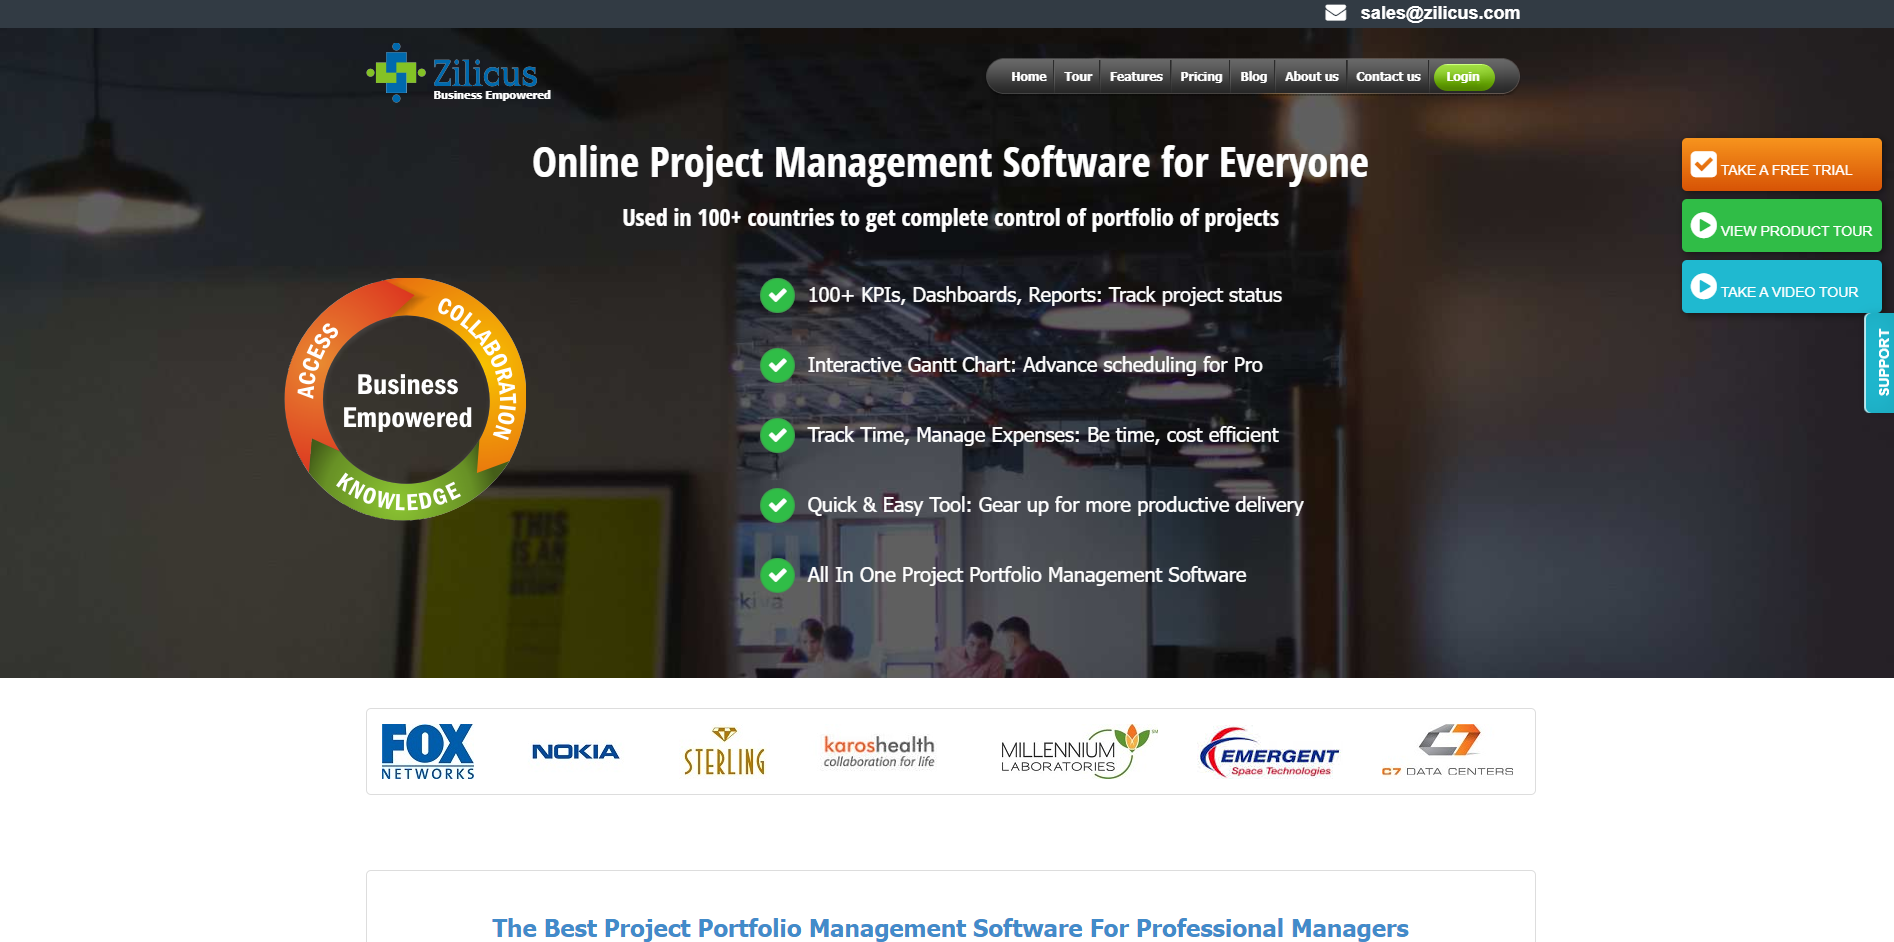This screenshot has width=1894, height=942.
Task: Click the Nokia company logo
Action: (575, 751)
